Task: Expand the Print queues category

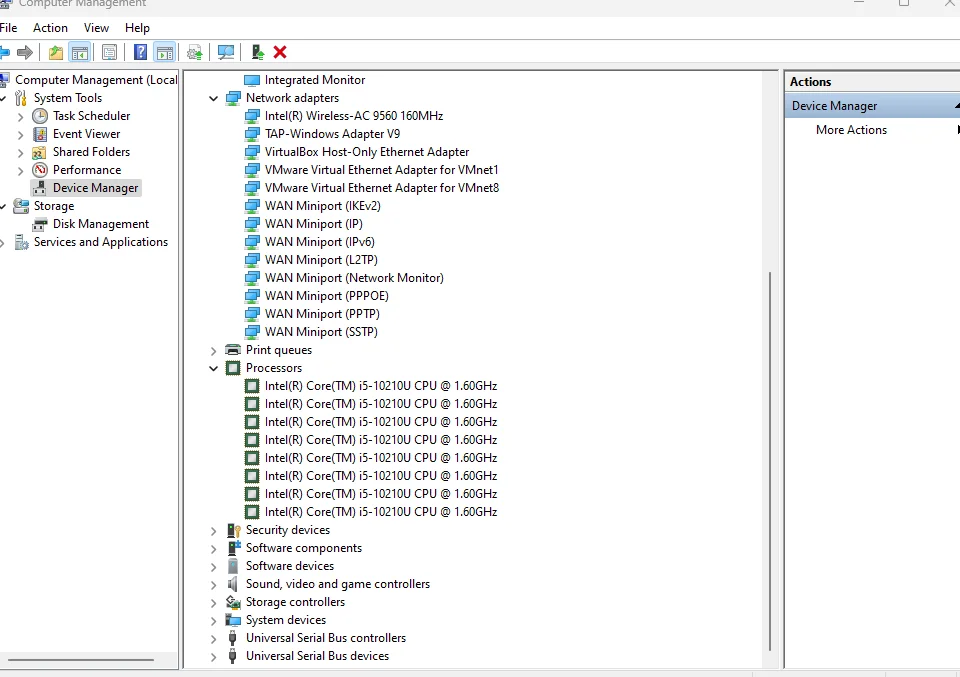Action: coord(213,351)
